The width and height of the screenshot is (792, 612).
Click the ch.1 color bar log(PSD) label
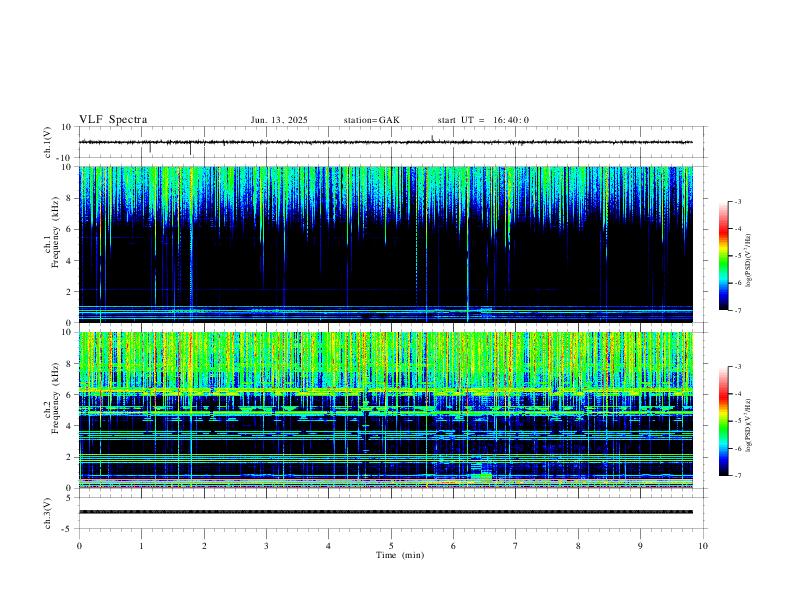point(749,261)
